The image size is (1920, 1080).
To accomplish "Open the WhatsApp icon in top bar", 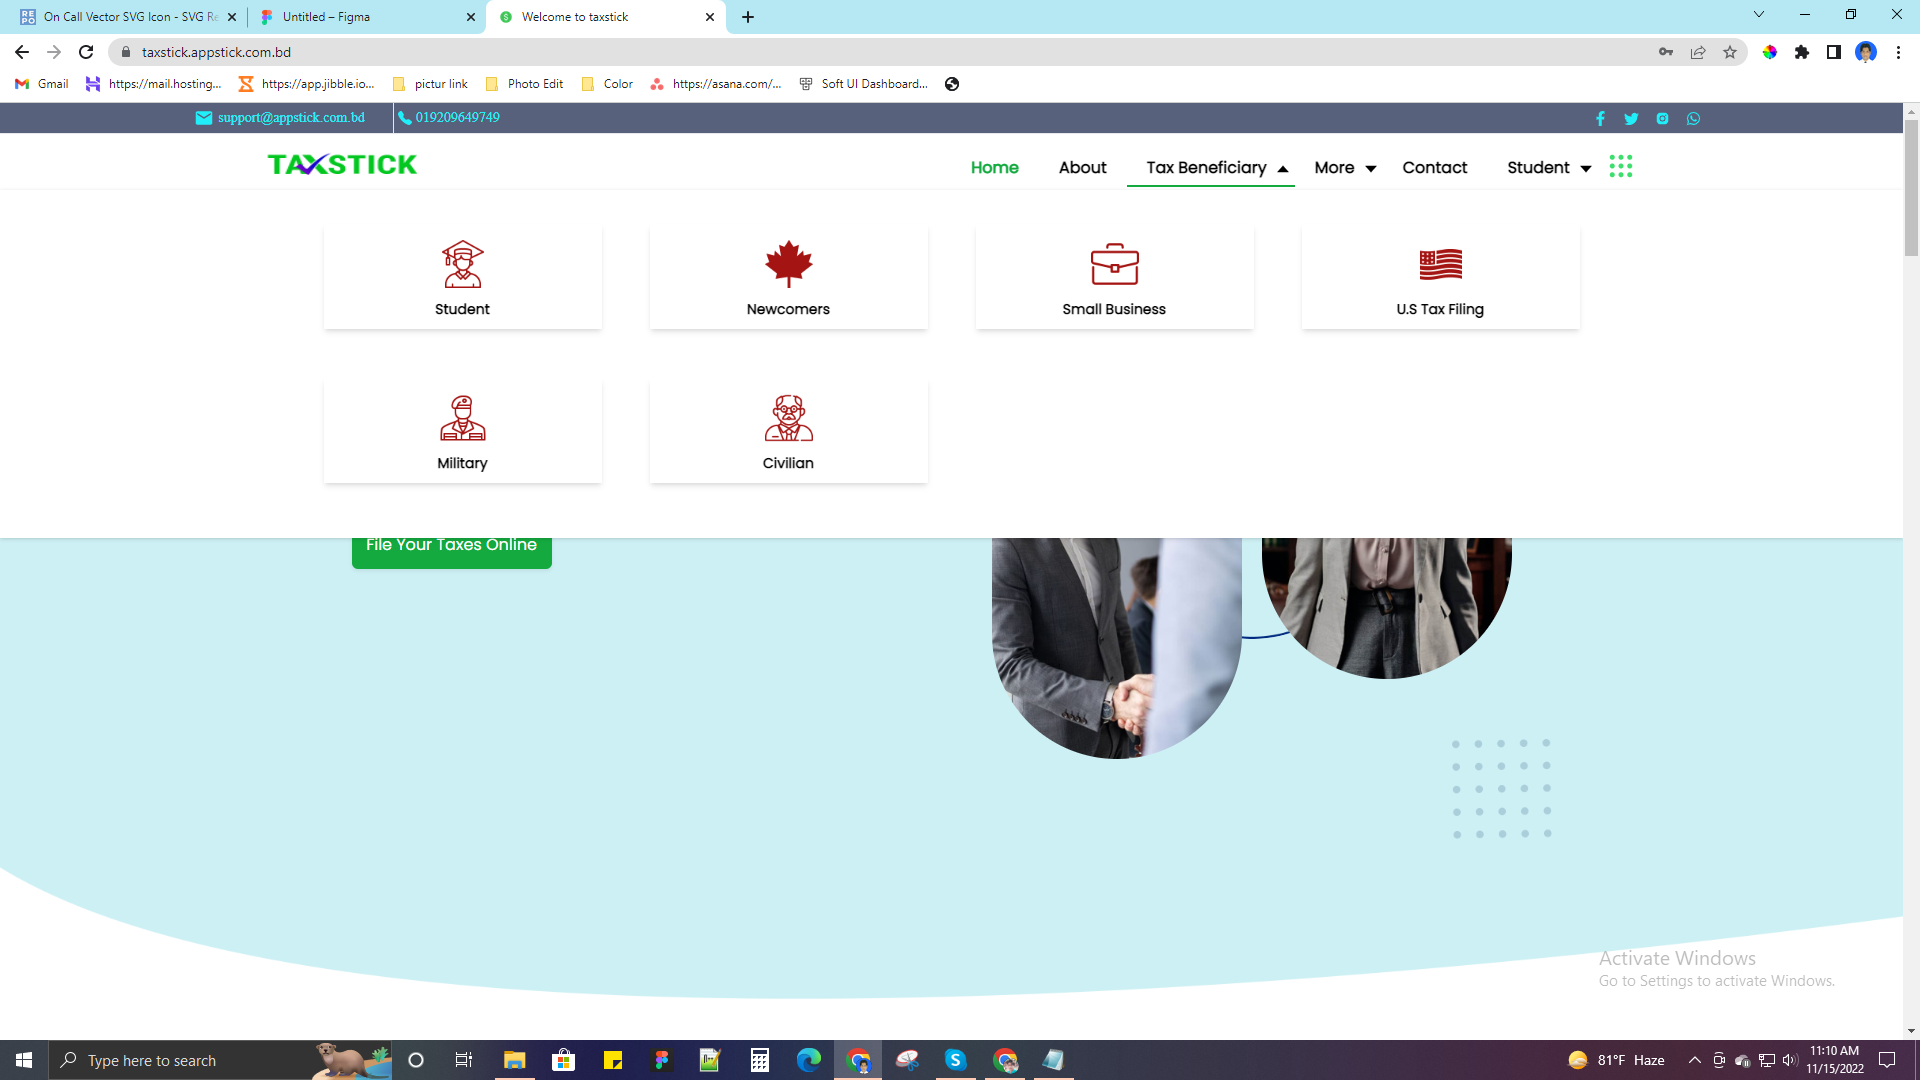I will [1693, 119].
